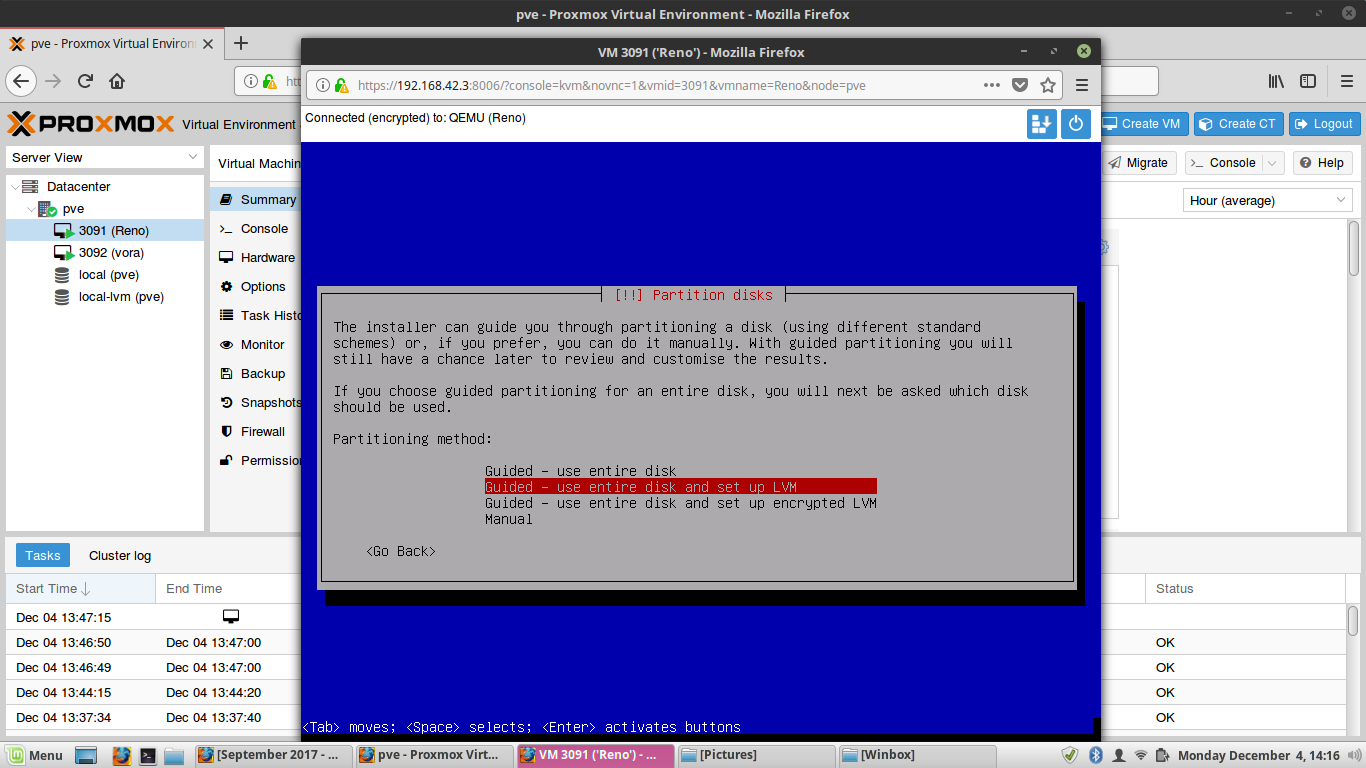Sort tasks by Start Time column
The image size is (1366, 768).
(80, 588)
